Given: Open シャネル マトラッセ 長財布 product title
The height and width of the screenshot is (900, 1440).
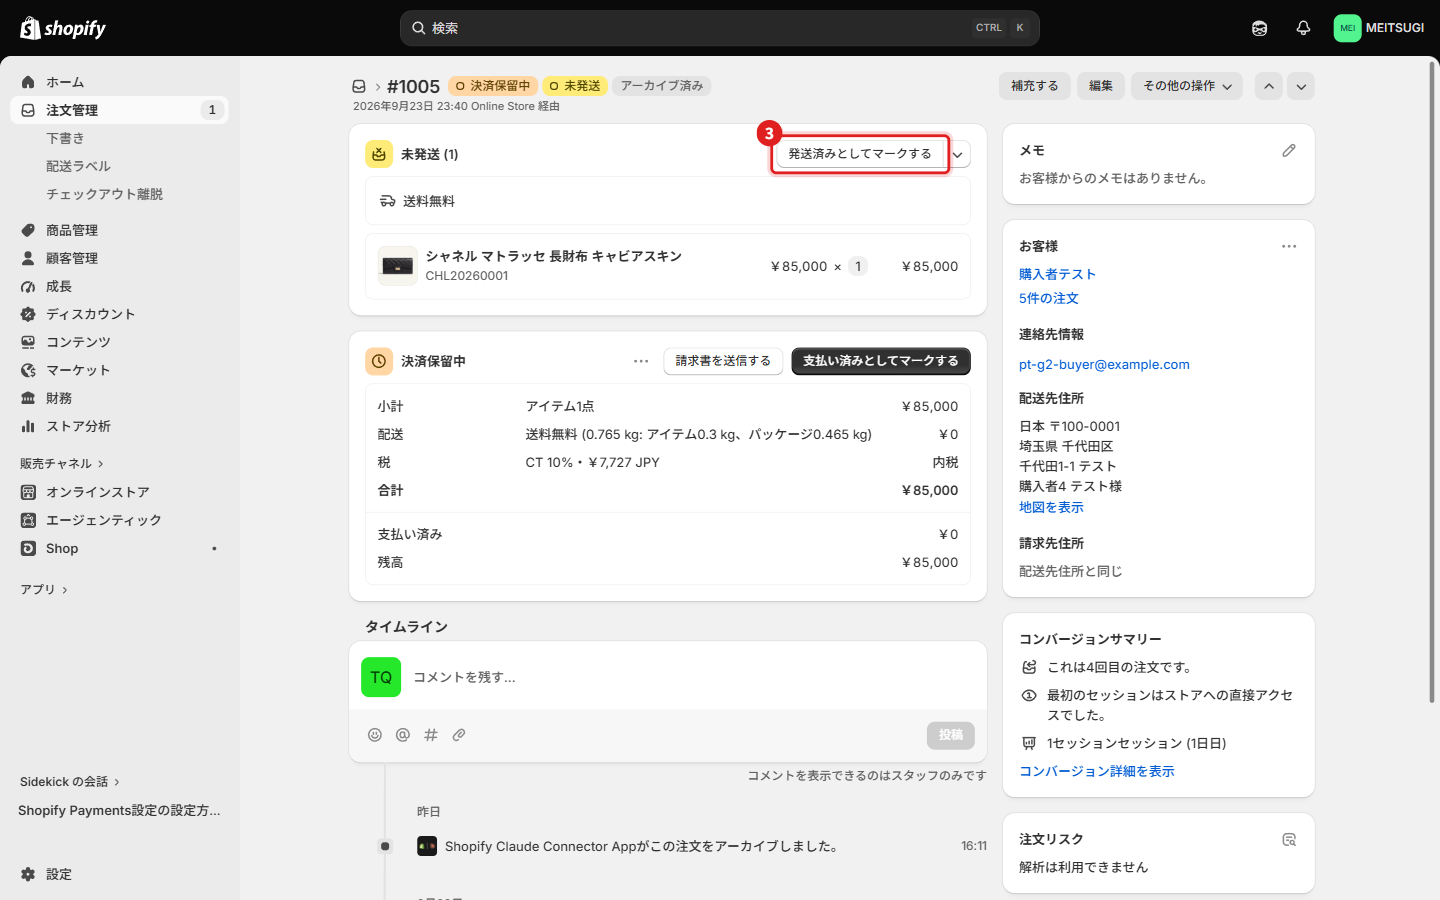Looking at the screenshot, I should 553,256.
